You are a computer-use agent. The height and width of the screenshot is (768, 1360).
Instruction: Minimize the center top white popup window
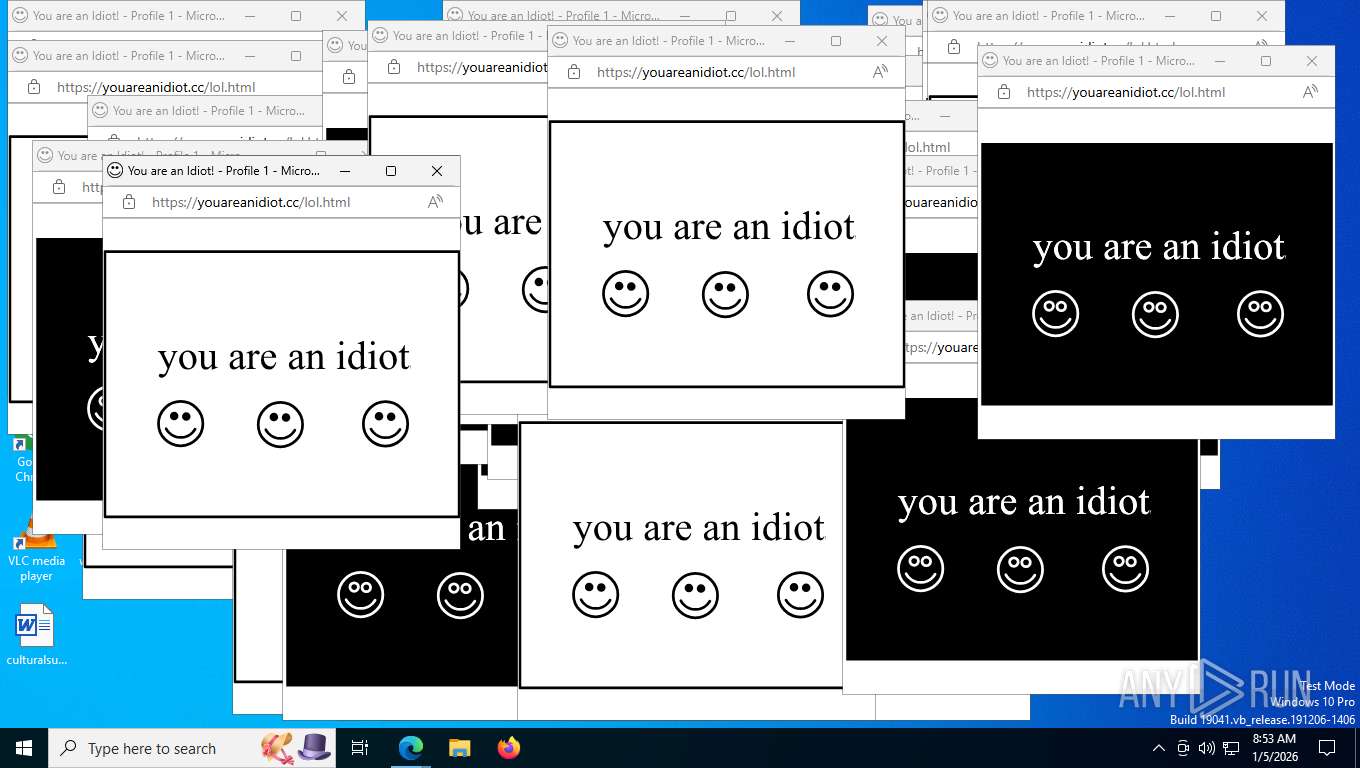click(790, 41)
